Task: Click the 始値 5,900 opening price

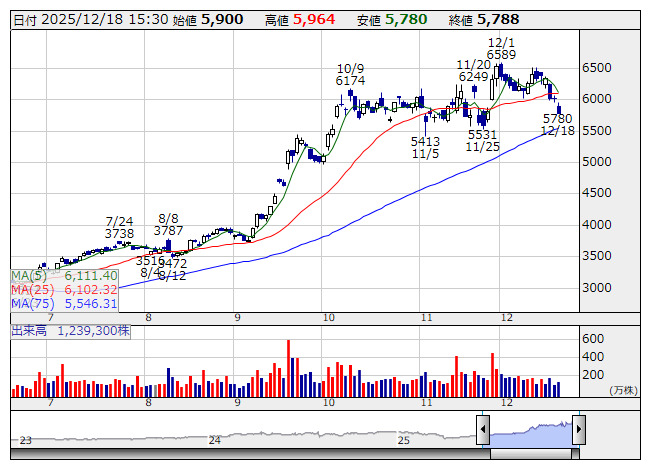Action: [208, 20]
